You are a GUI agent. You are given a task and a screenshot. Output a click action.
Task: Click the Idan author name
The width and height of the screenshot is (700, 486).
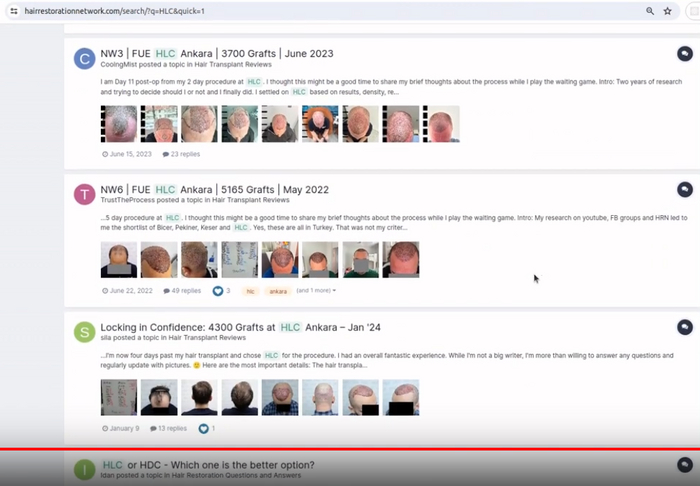click(108, 475)
